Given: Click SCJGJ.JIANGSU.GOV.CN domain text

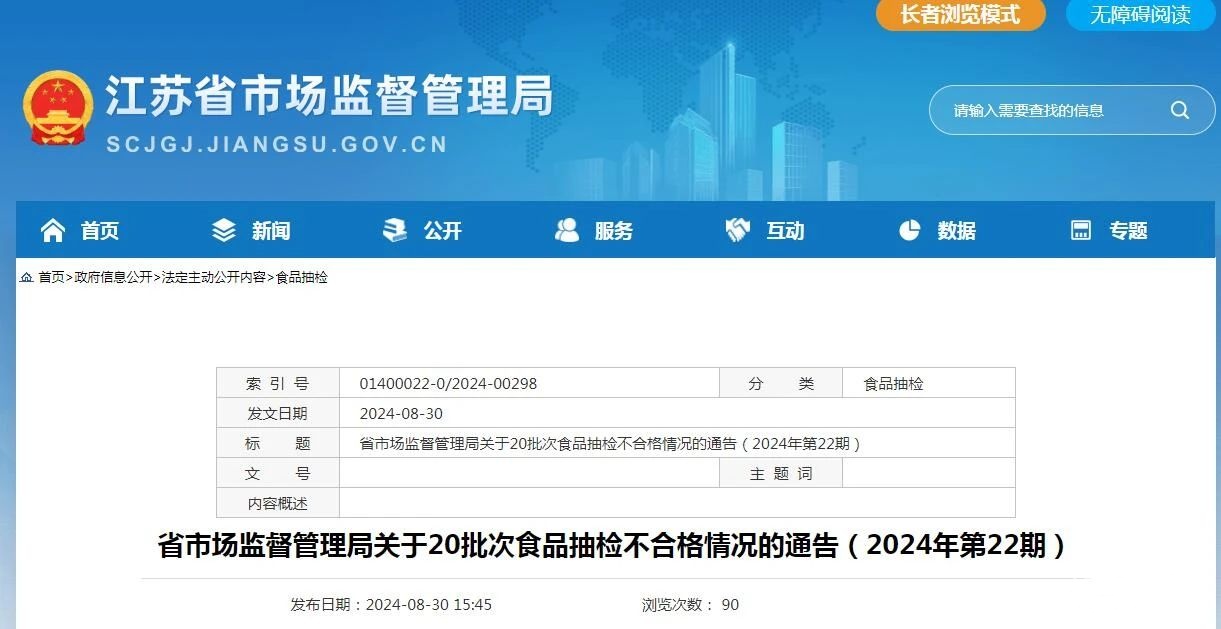Looking at the screenshot, I should pos(277,145).
